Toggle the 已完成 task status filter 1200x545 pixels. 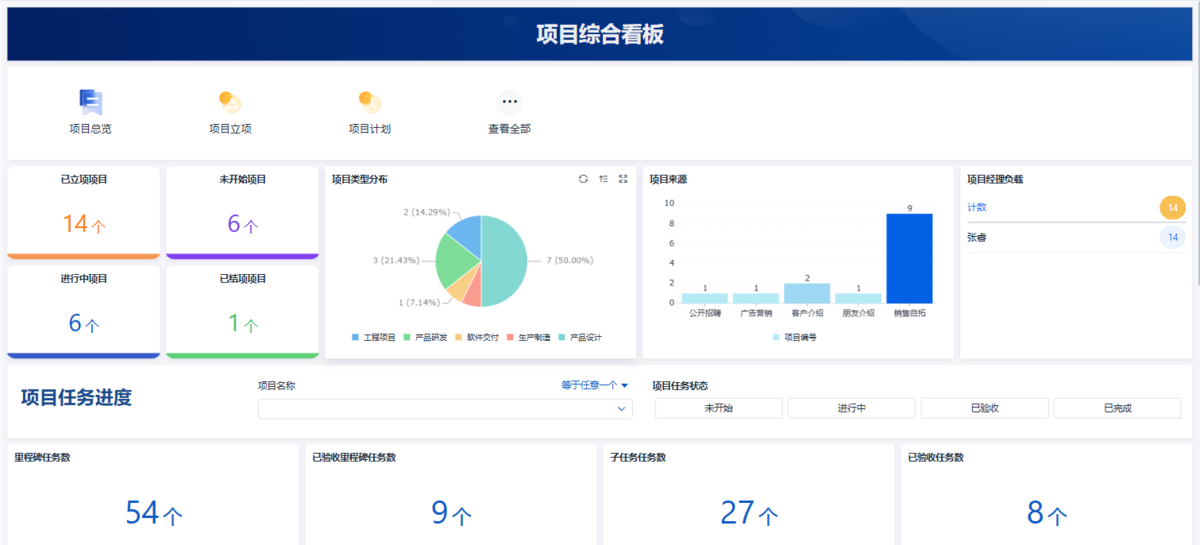1117,408
